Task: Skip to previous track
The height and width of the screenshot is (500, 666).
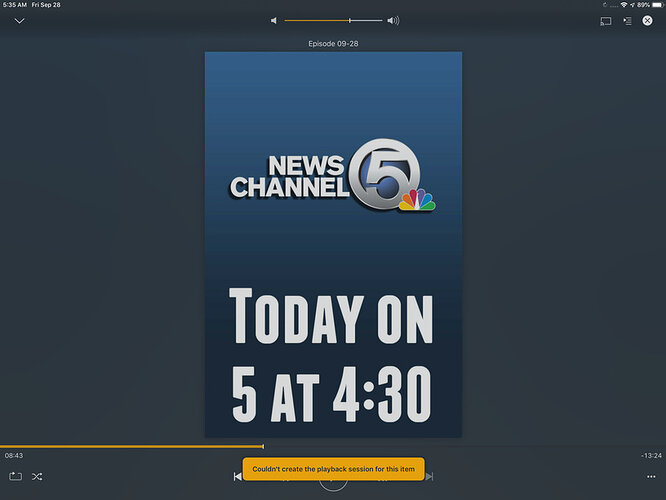Action: pyautogui.click(x=237, y=477)
